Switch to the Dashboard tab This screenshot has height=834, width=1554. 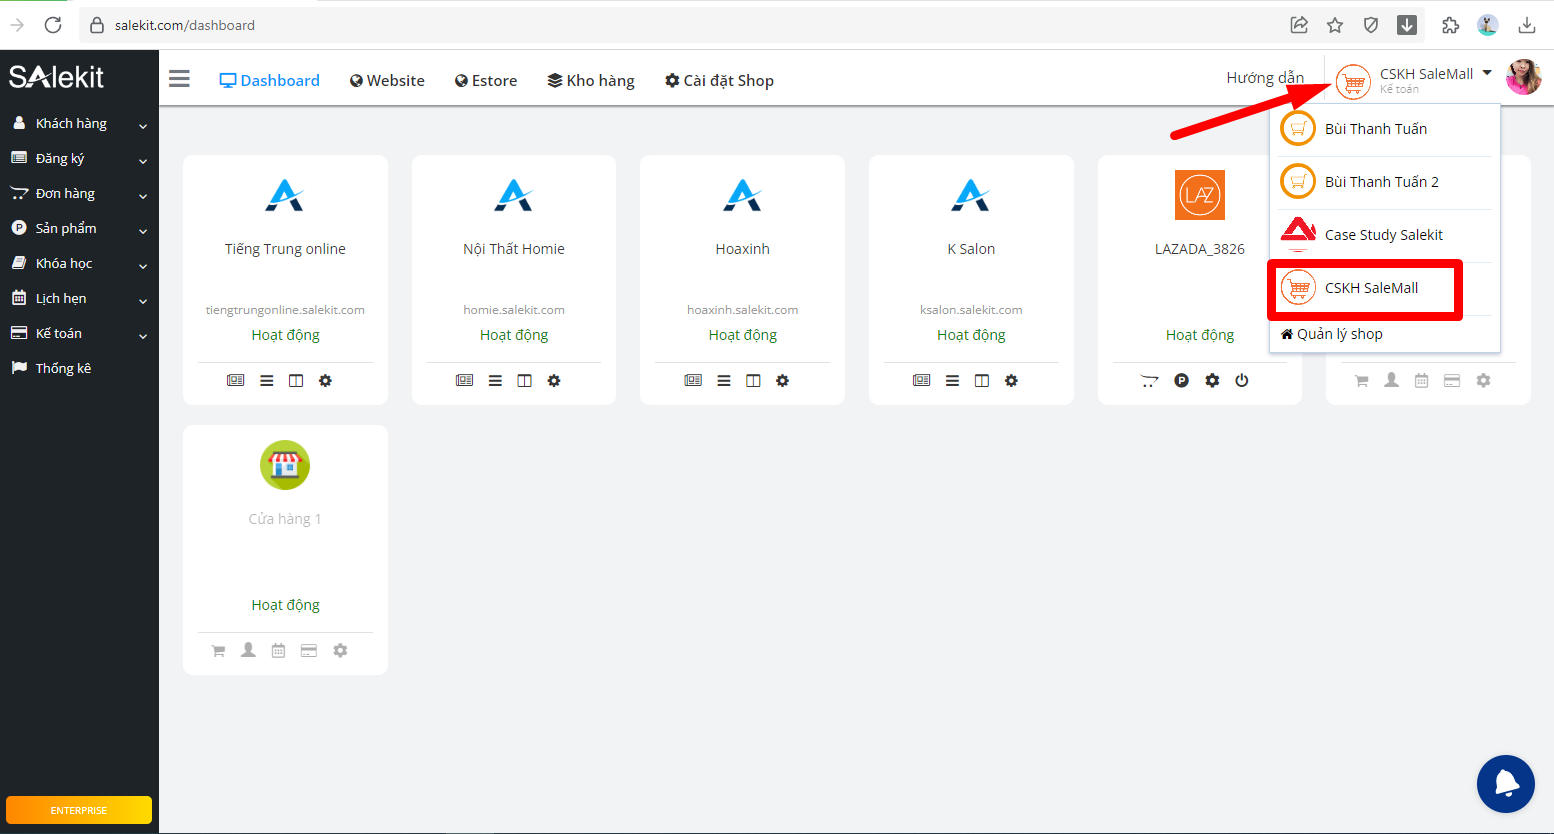click(270, 80)
